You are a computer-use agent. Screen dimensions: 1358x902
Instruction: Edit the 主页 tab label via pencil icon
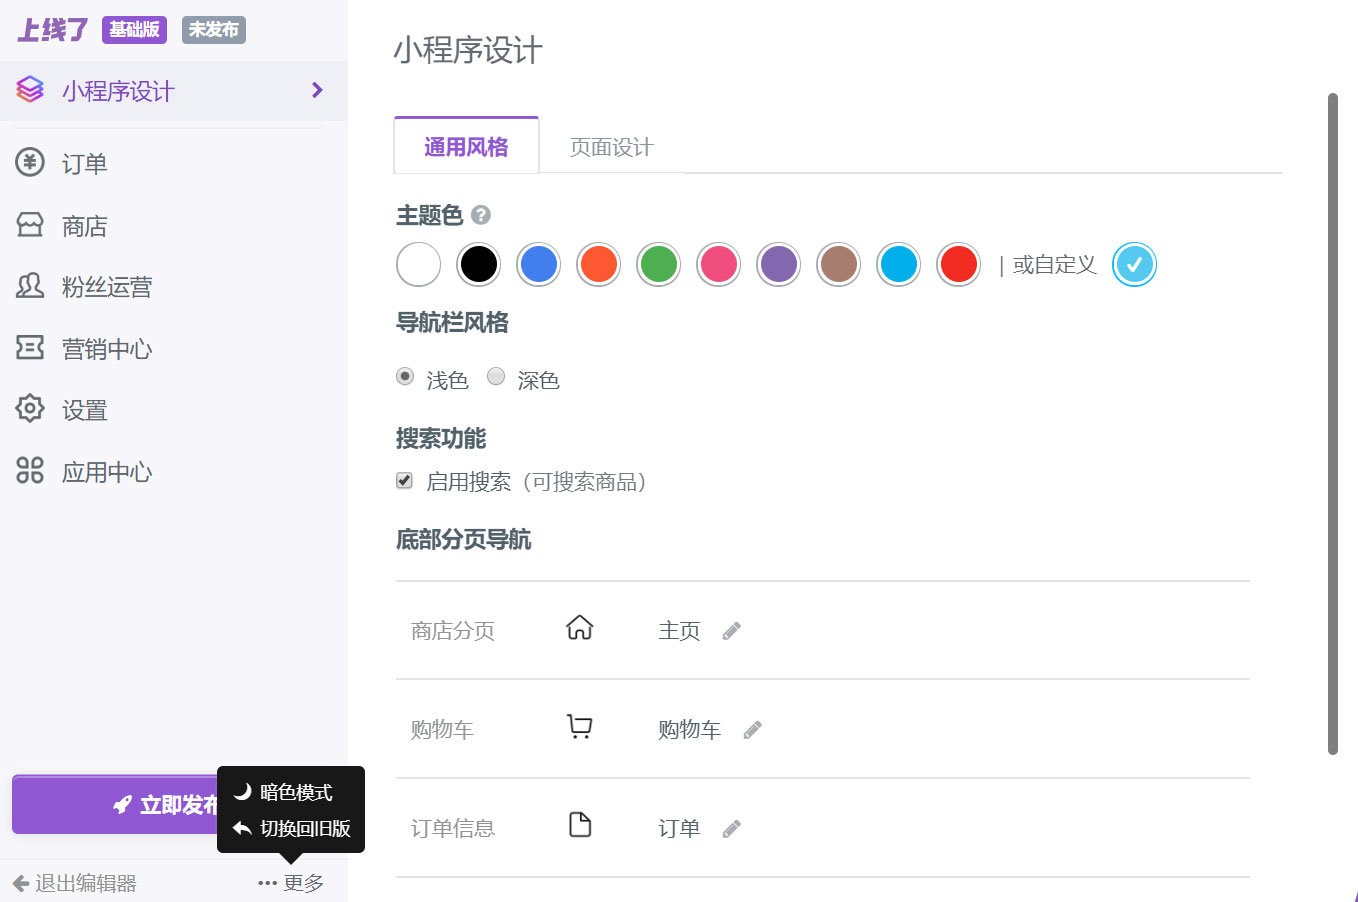click(731, 630)
